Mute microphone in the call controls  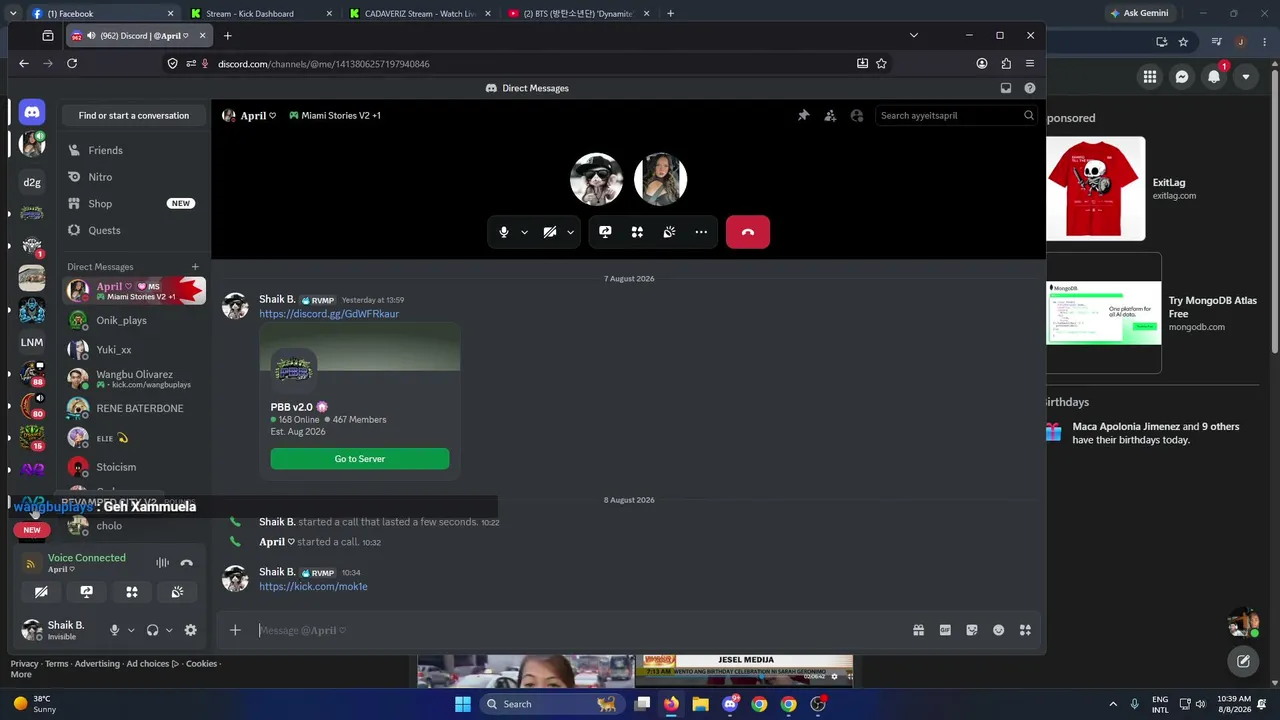pos(504,232)
